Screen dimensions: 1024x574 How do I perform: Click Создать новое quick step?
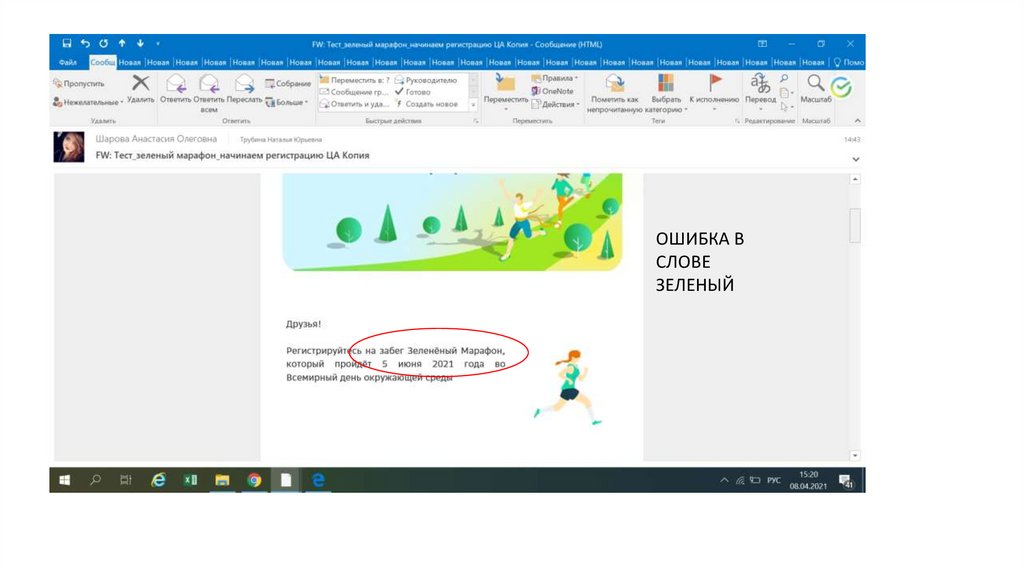(430, 104)
